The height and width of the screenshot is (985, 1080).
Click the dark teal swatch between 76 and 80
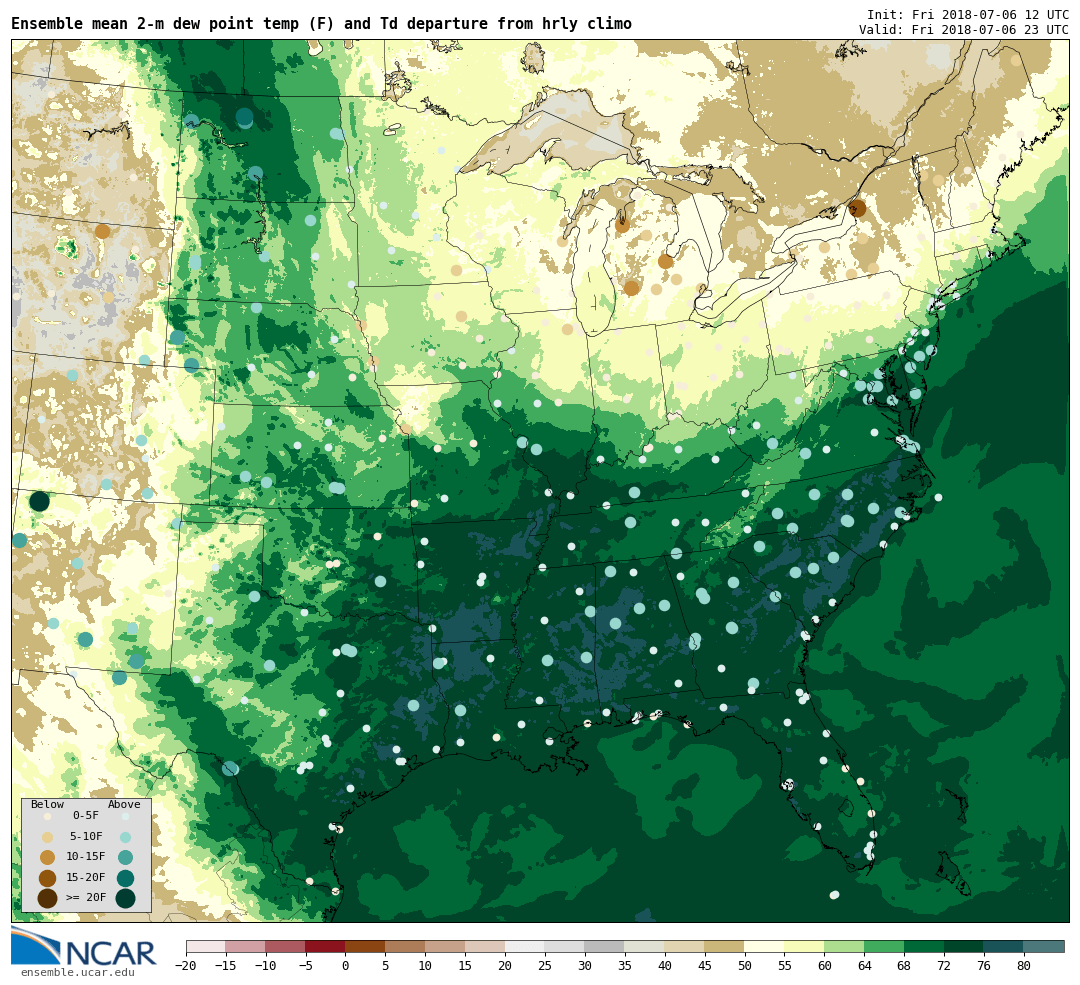1004,946
